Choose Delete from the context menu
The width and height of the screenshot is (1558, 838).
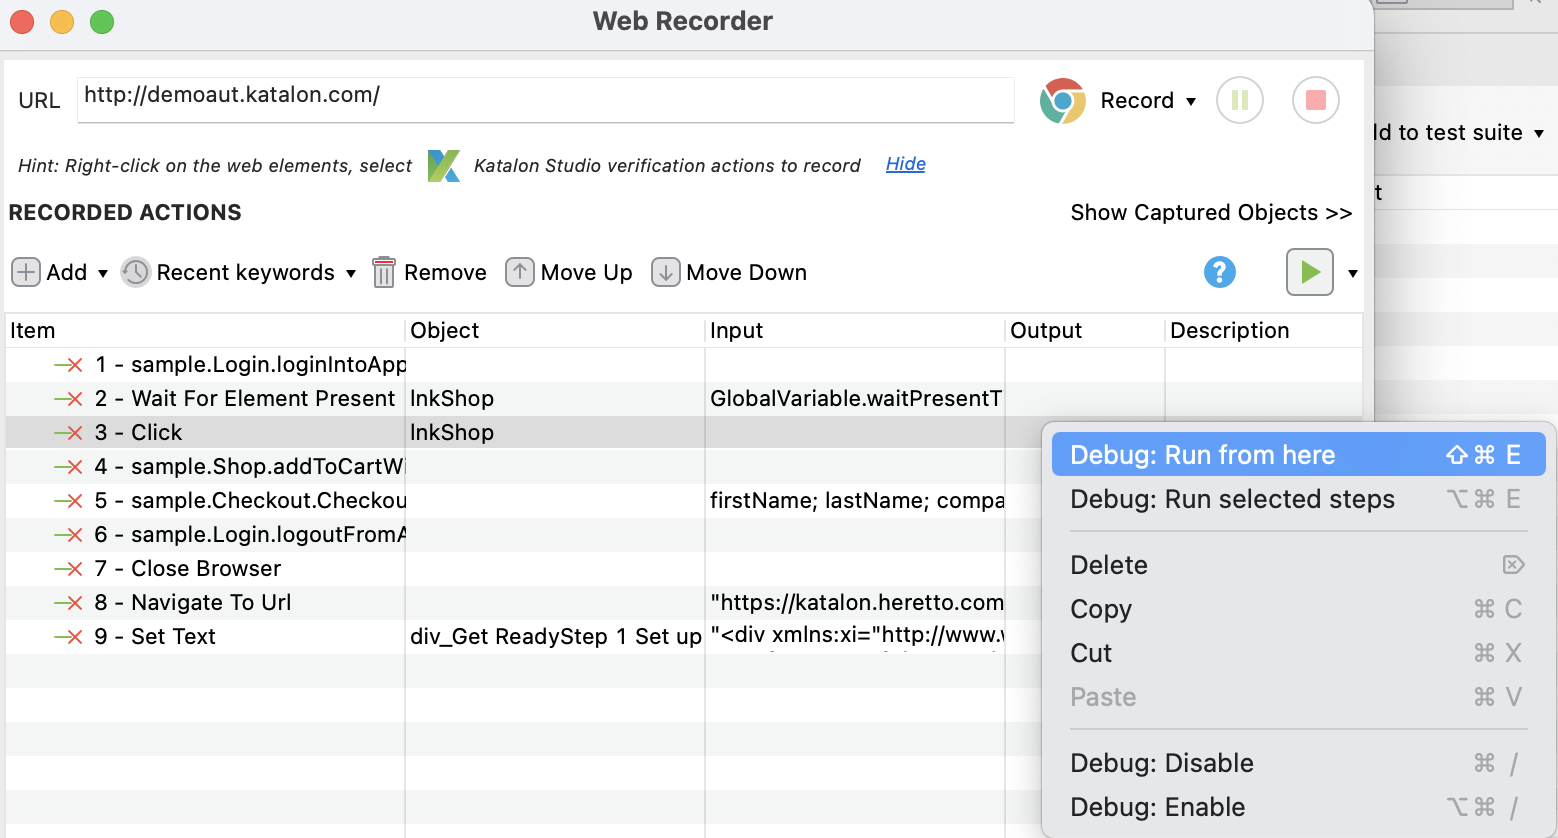pyautogui.click(x=1109, y=565)
